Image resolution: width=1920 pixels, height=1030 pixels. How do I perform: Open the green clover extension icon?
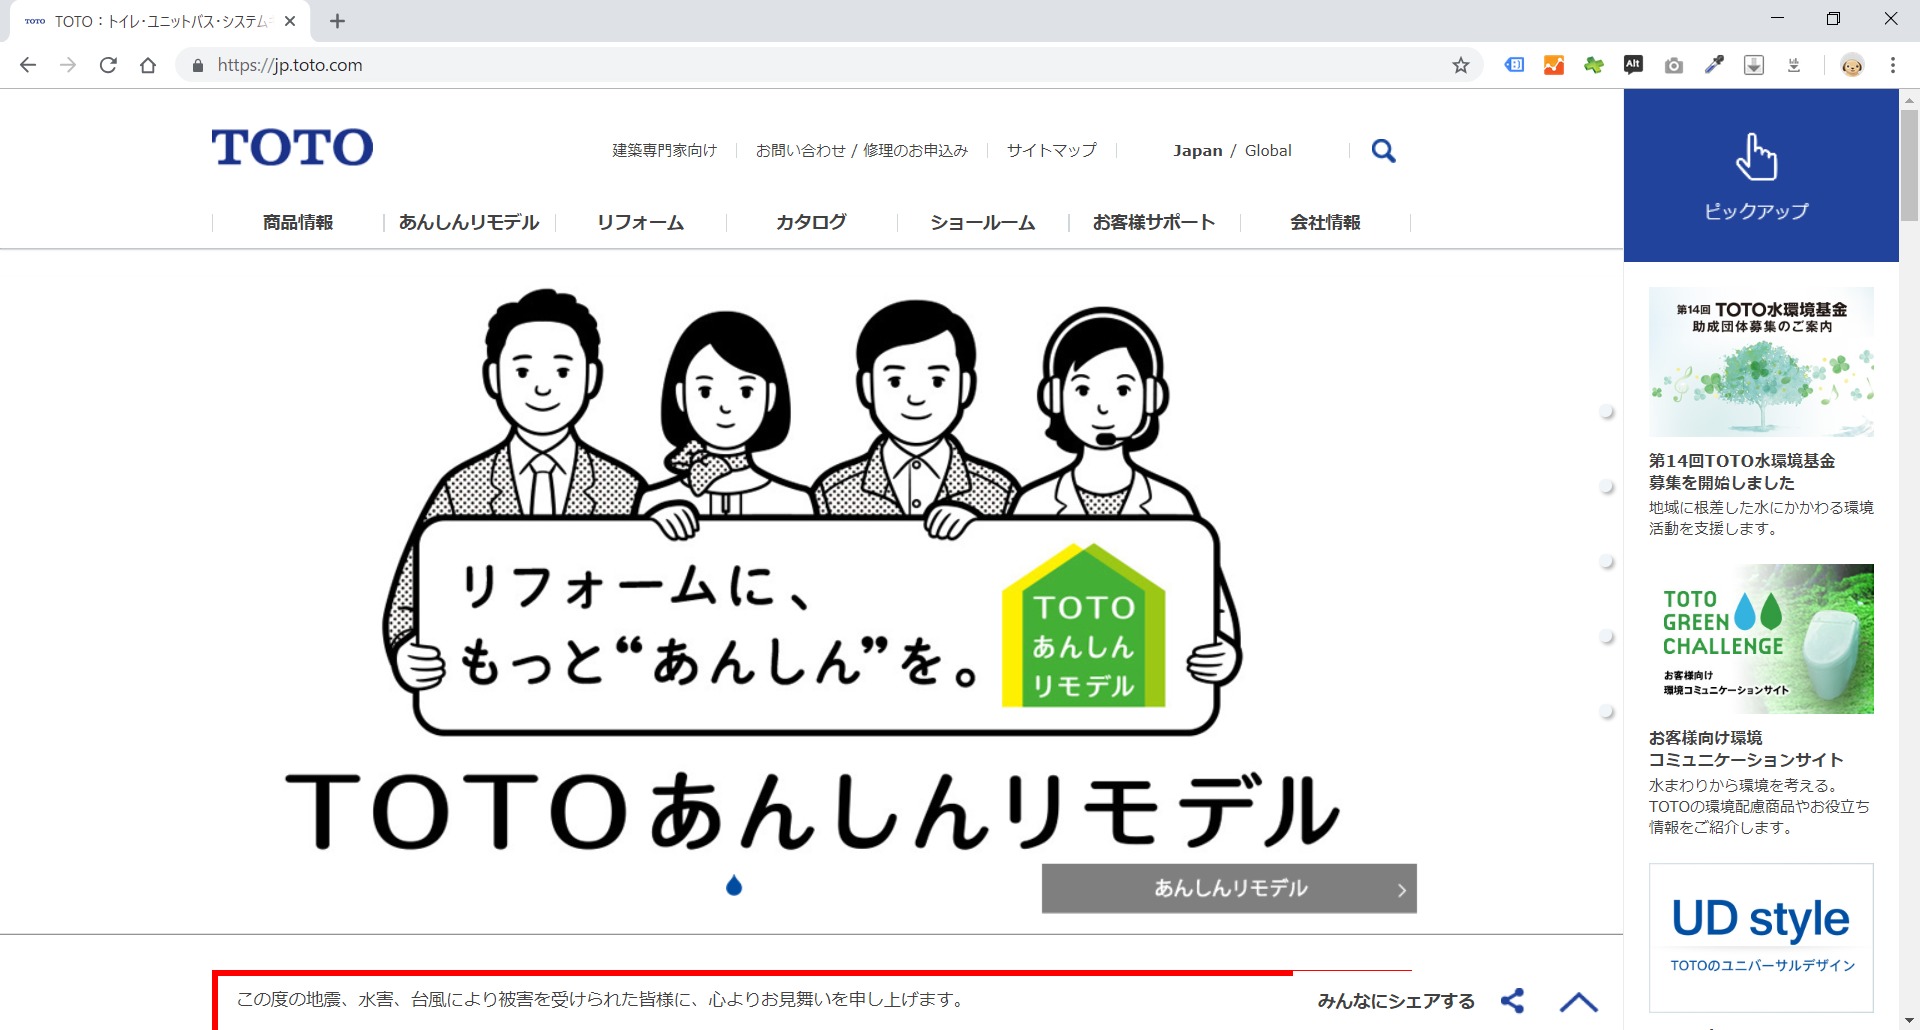1594,65
